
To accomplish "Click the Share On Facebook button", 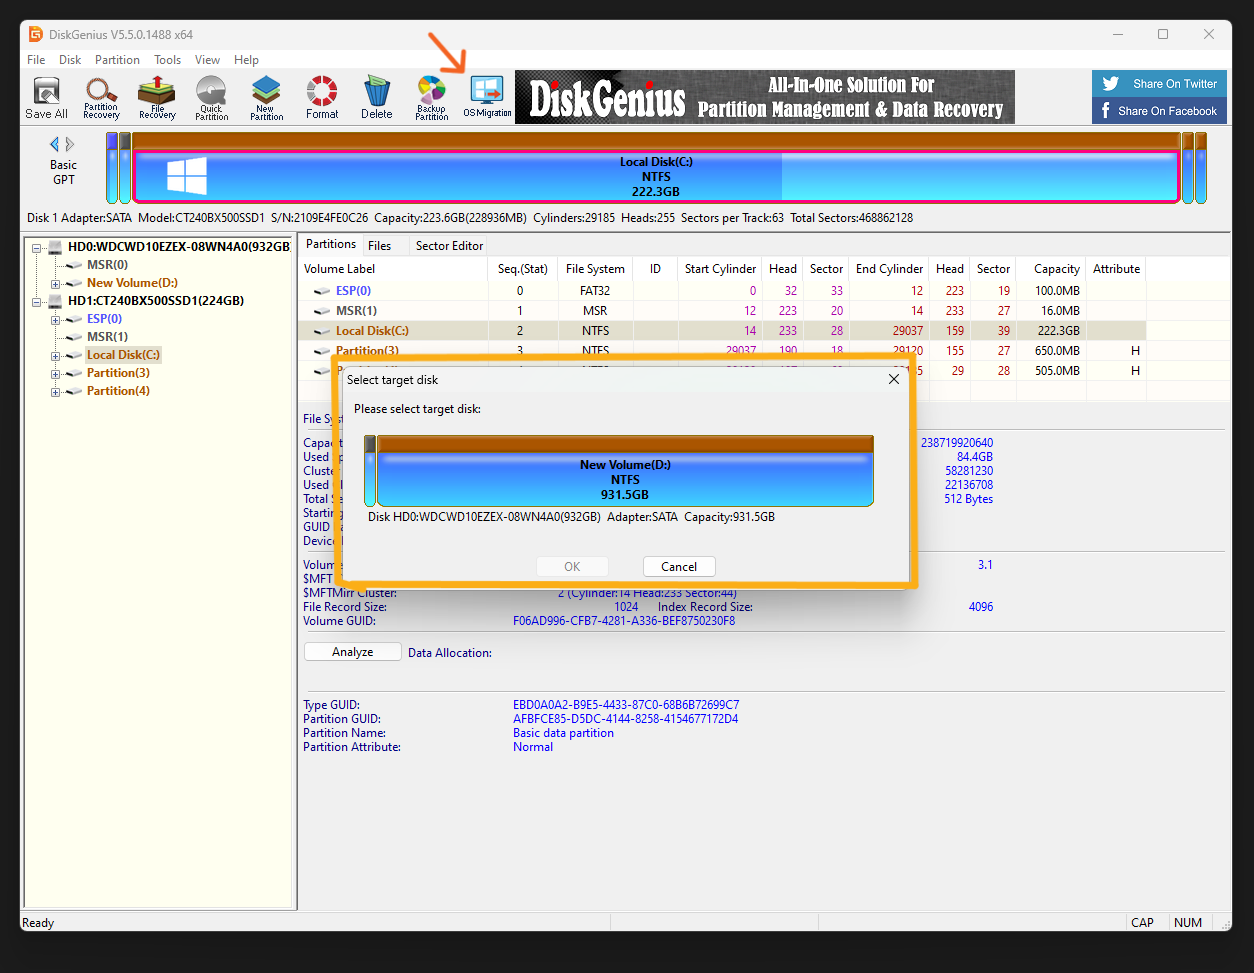I will pos(1159,111).
